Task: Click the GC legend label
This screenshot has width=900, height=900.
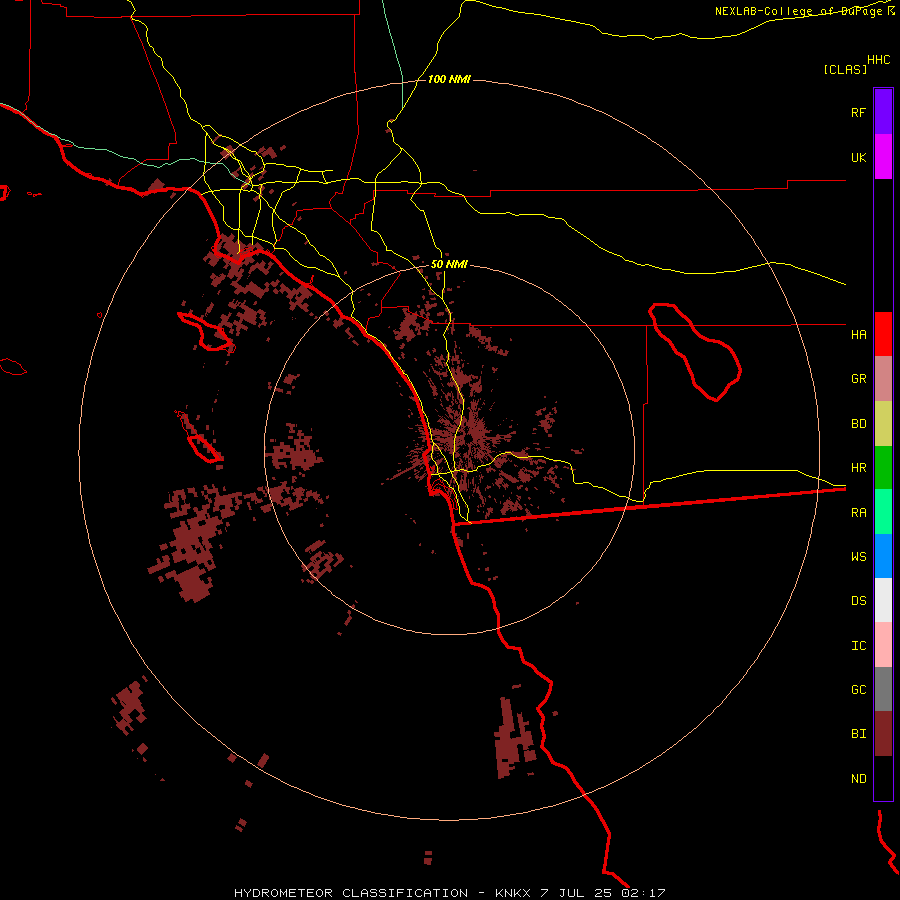Action: pyautogui.click(x=858, y=690)
